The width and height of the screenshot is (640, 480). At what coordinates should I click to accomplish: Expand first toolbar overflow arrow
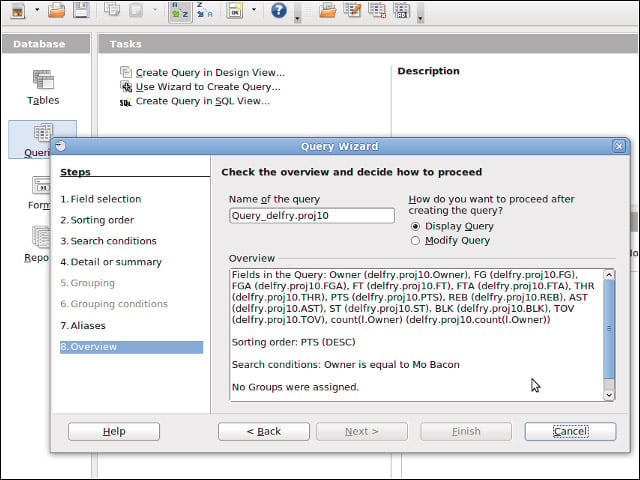point(298,12)
